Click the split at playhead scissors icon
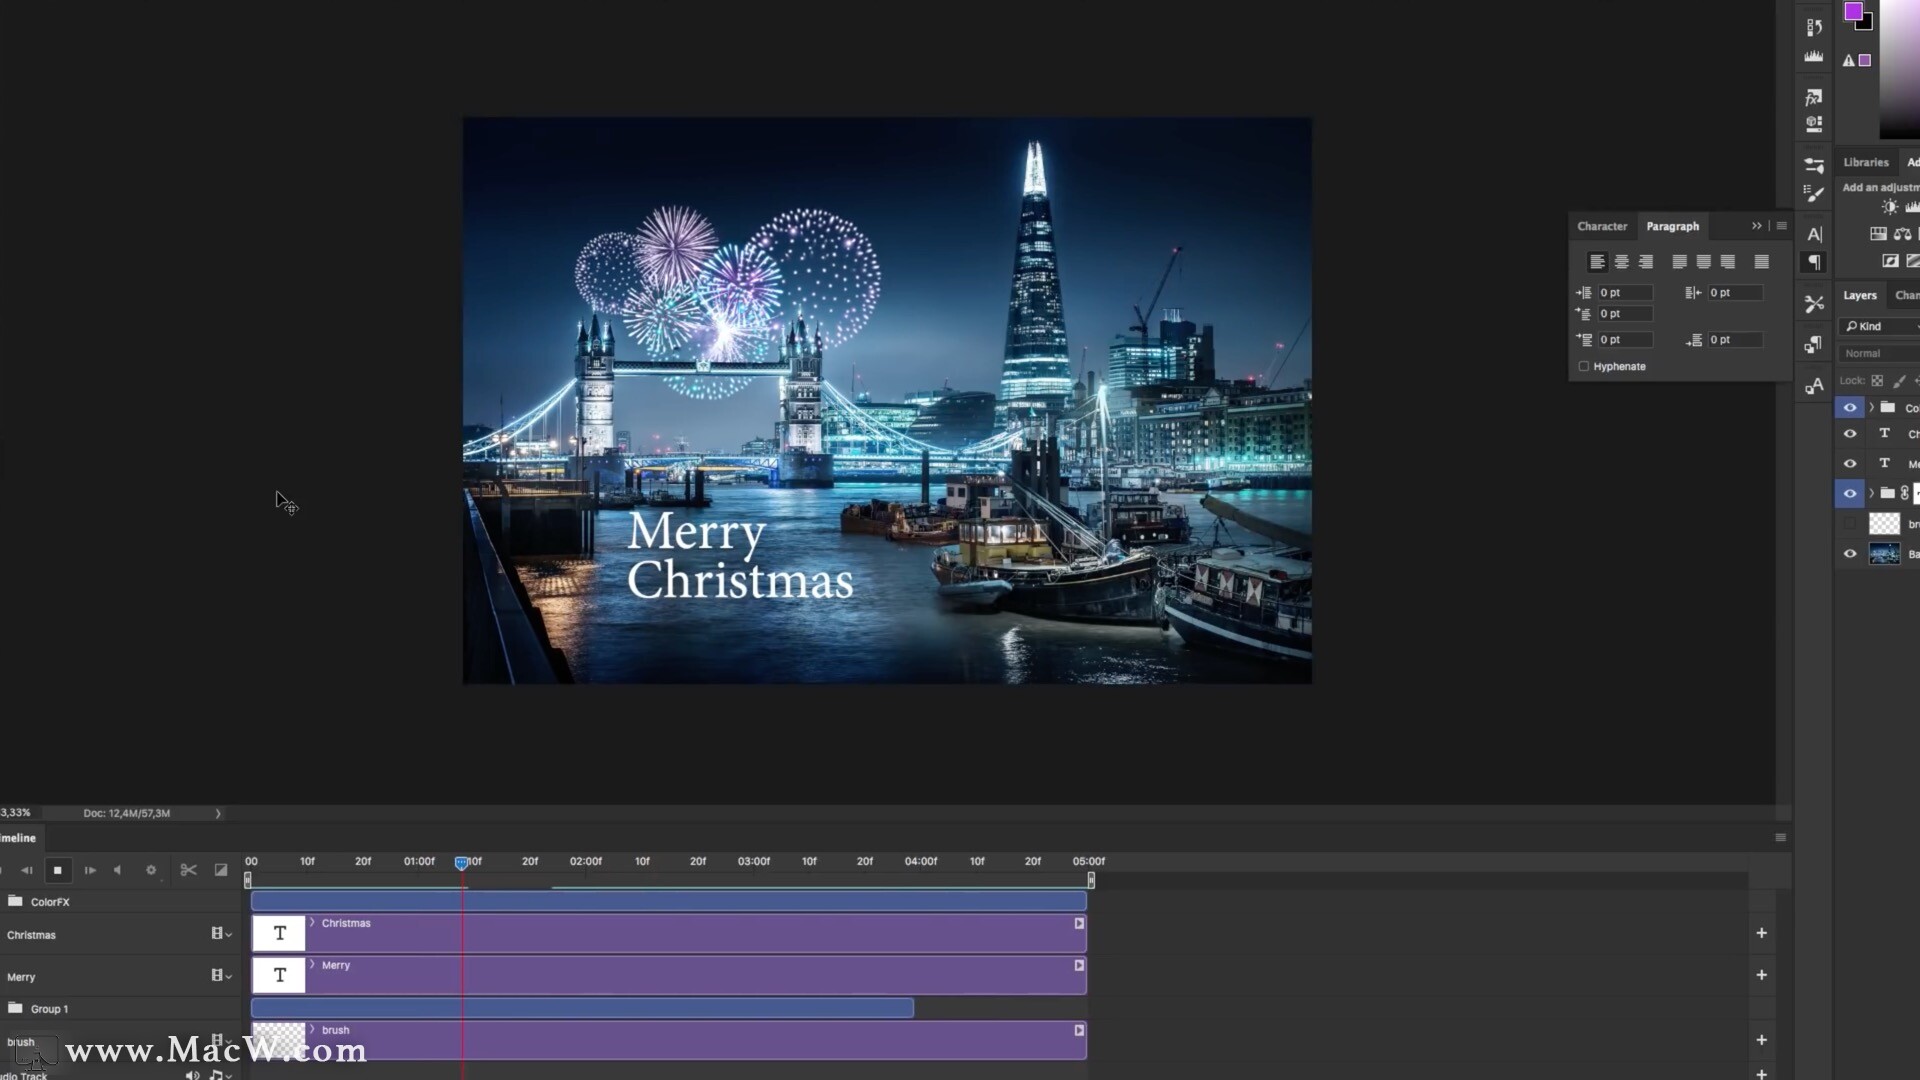 pyautogui.click(x=188, y=870)
